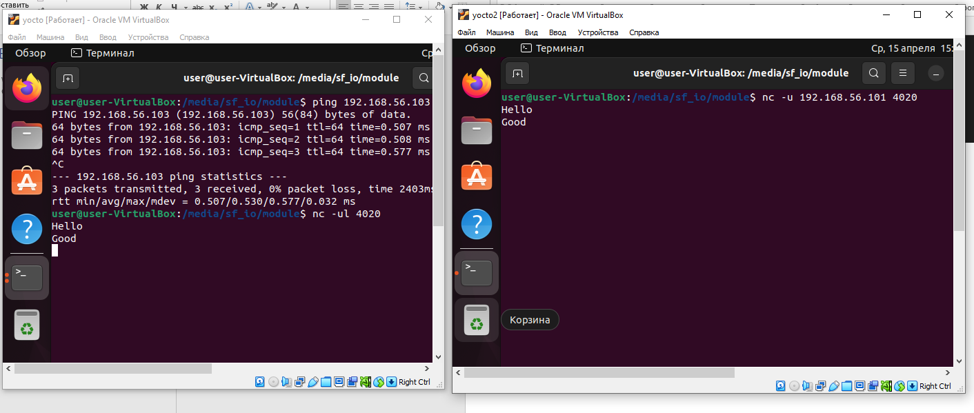Viewport: 974px width, 413px height.
Task: Click display indicator in yocto2 status bar
Action: click(860, 386)
